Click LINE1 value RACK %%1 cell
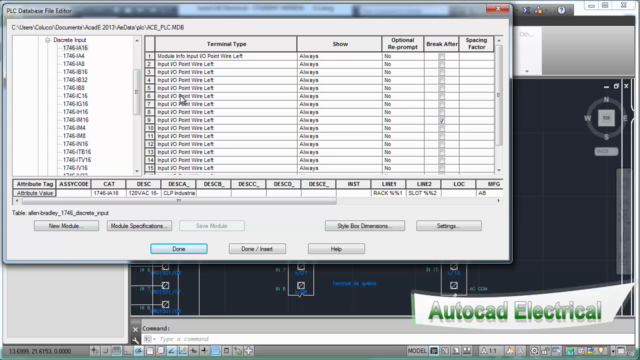Screen dimensions: 640x360 [389, 193]
